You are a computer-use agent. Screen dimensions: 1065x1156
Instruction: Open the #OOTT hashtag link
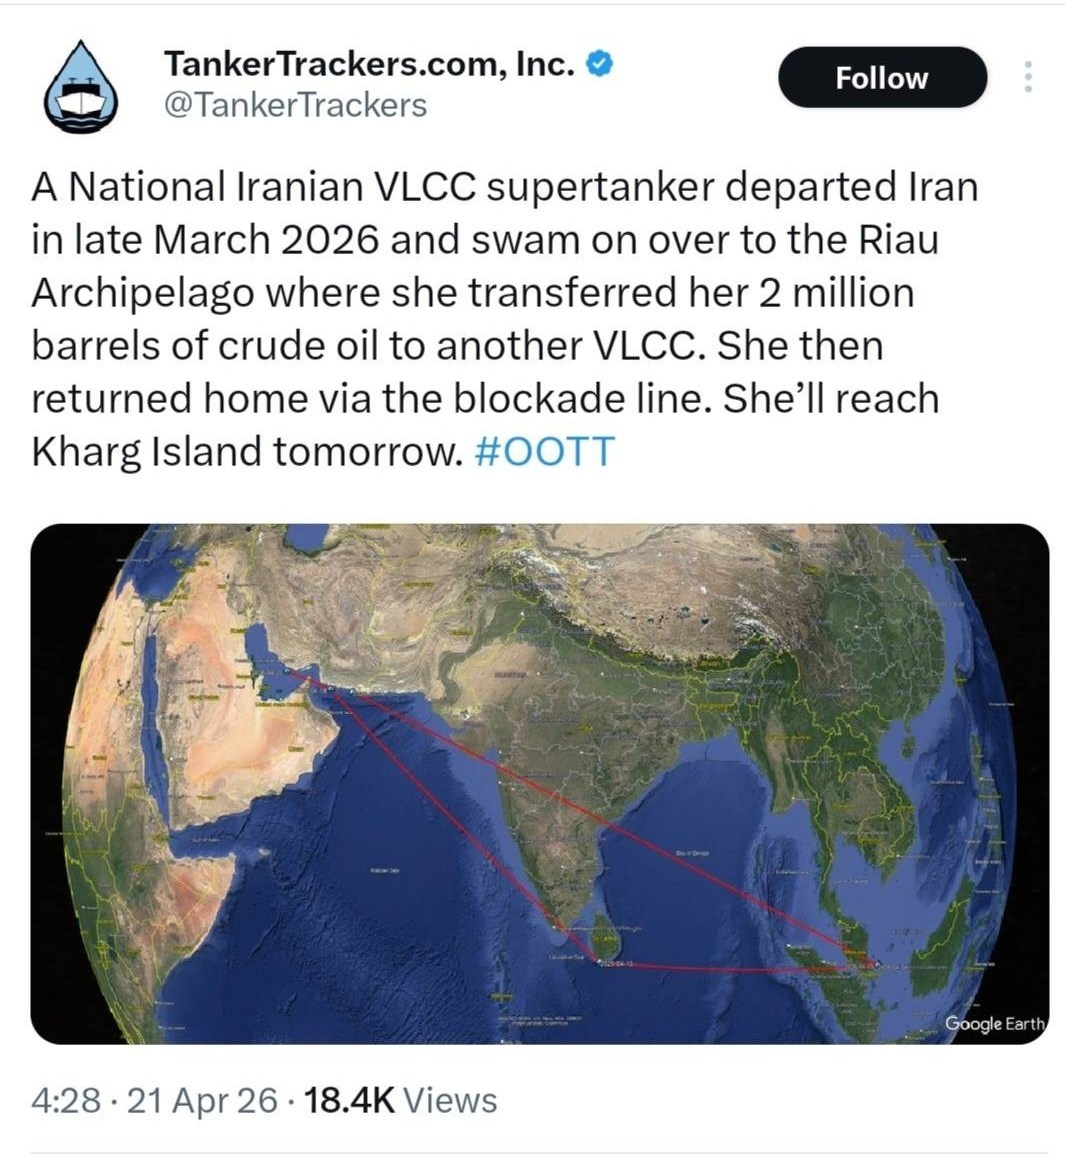[541, 451]
